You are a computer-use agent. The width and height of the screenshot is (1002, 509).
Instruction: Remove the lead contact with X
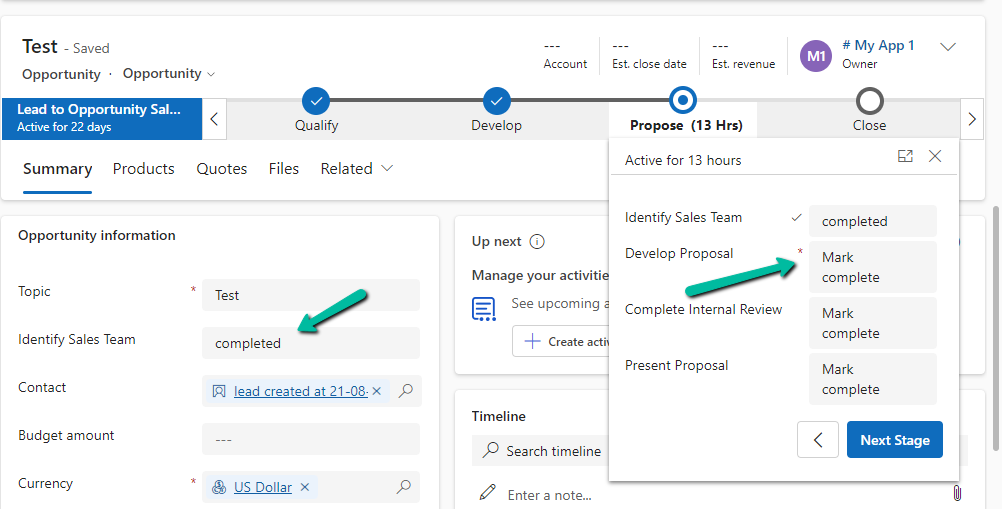pos(376,391)
